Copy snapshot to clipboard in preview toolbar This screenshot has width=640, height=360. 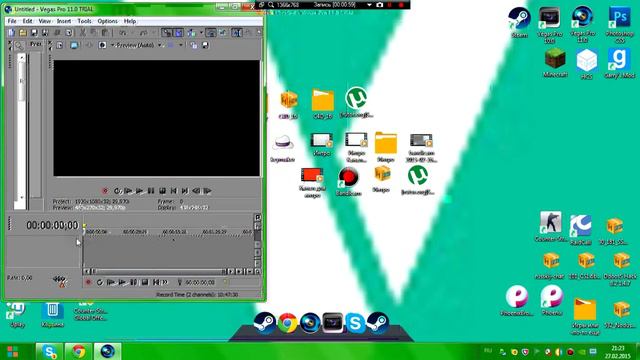(193, 45)
